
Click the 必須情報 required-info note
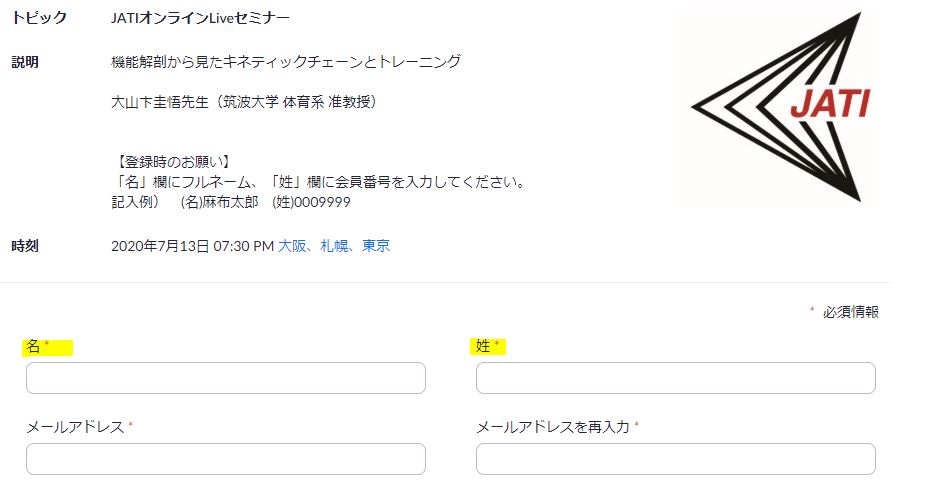pos(851,312)
